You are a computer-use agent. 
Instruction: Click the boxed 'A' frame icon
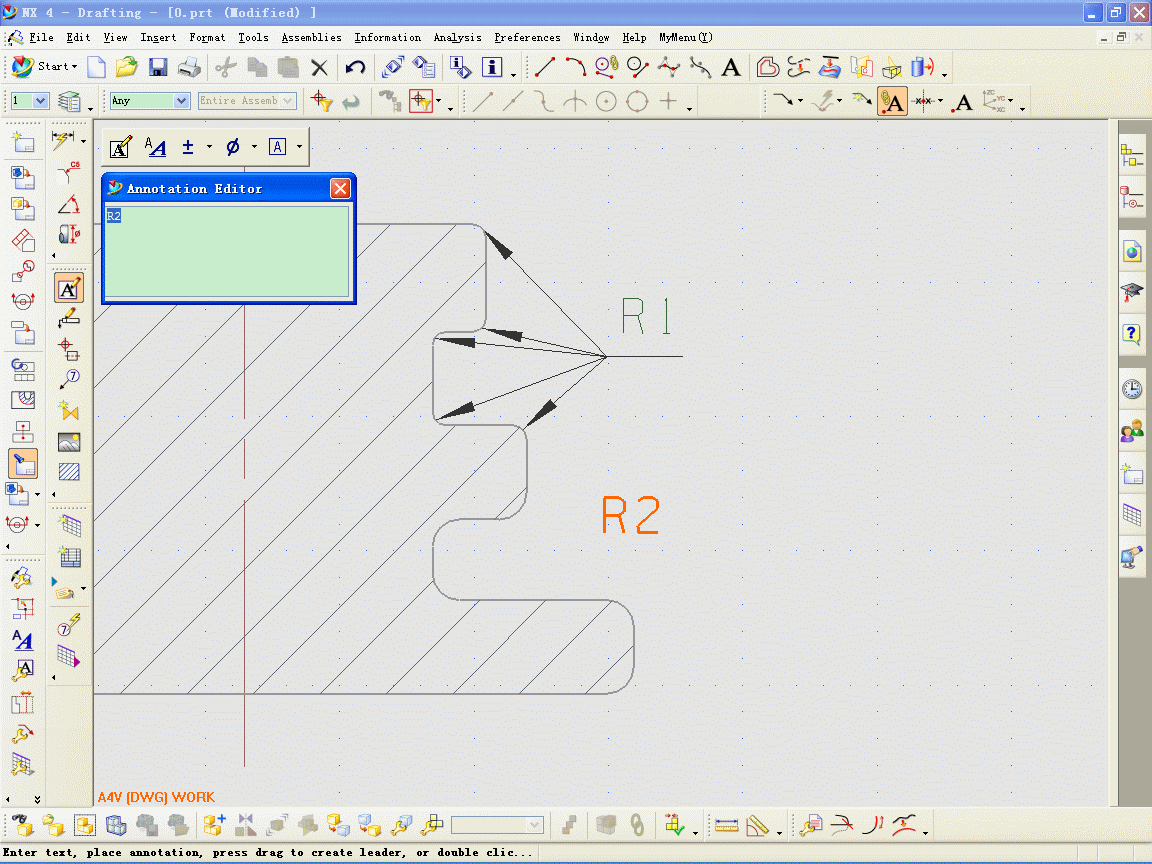coord(277,147)
